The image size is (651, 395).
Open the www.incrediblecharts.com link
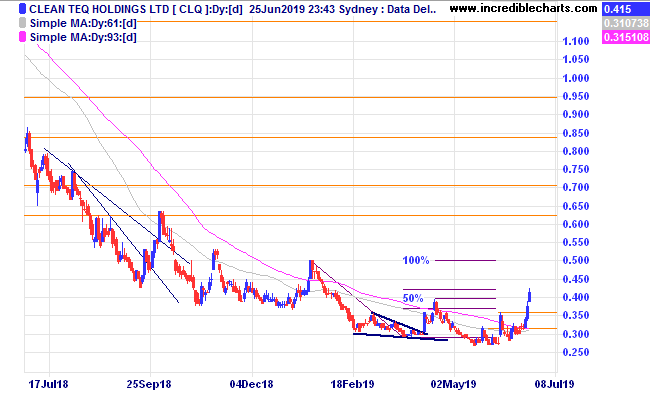[x=523, y=8]
